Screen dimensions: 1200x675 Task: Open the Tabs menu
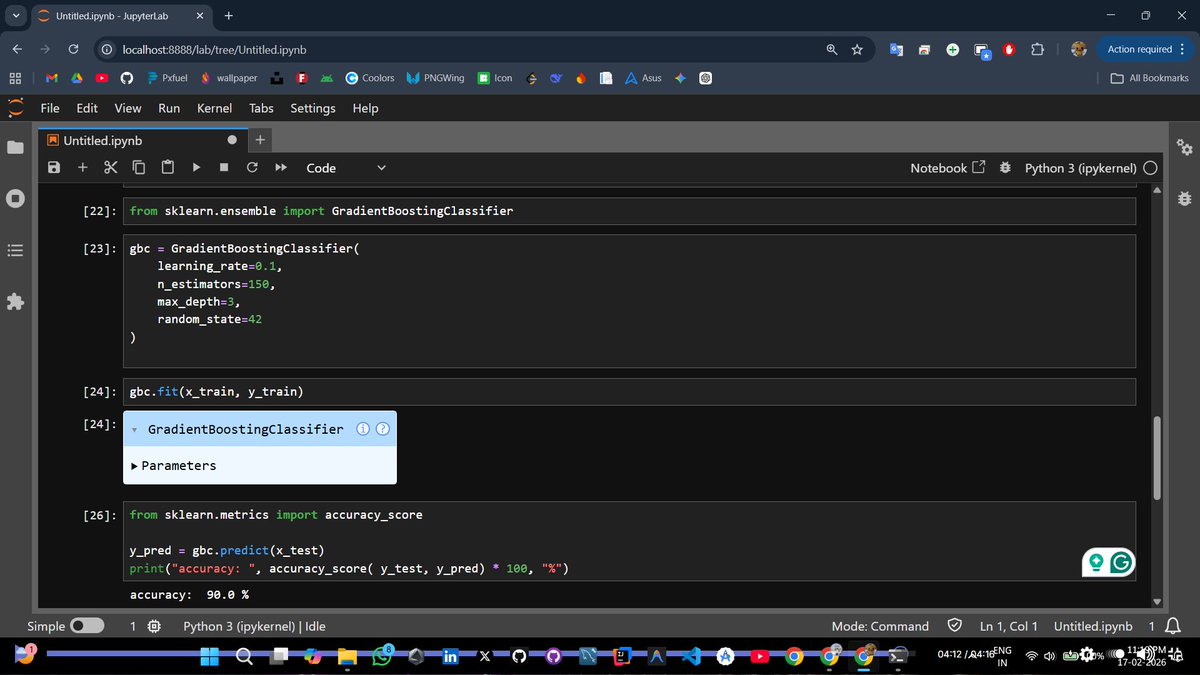[x=261, y=108]
